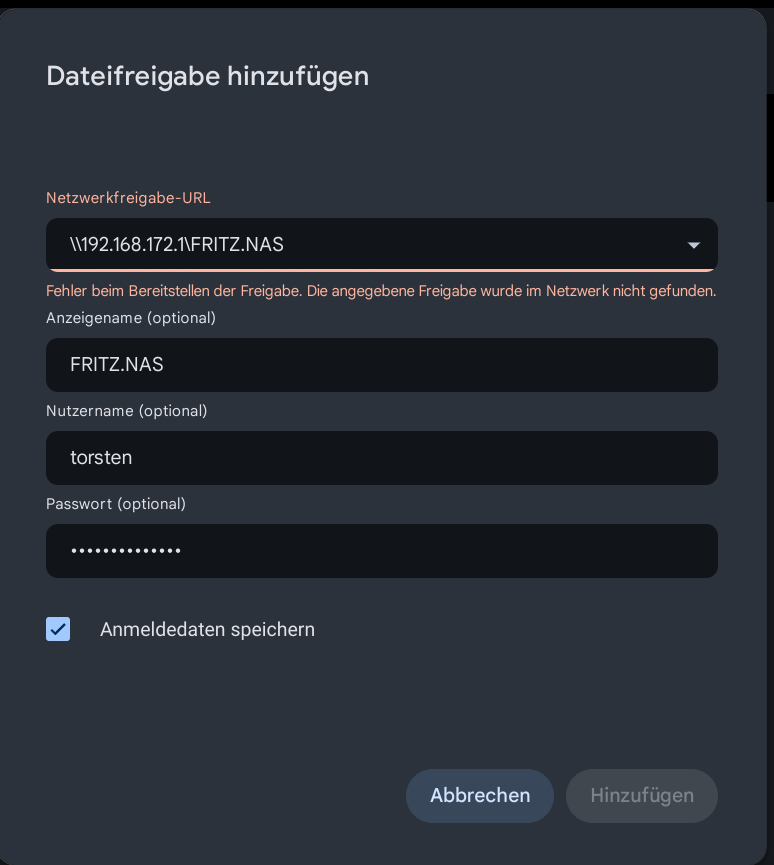Click the "Anmeldedaten speichern" label text
The height and width of the screenshot is (865, 774).
(x=207, y=630)
